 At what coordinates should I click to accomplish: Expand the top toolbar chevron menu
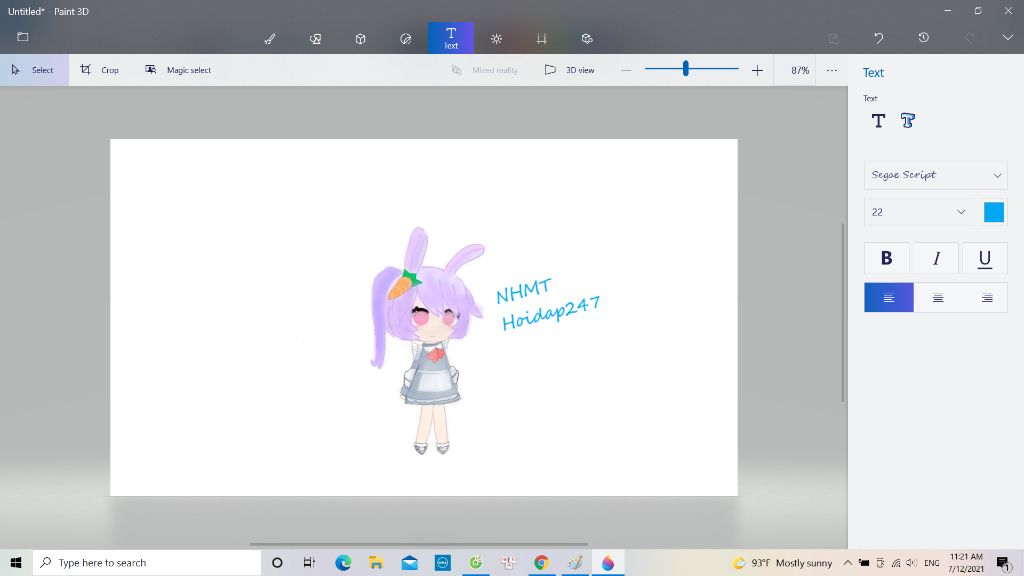coord(1007,38)
